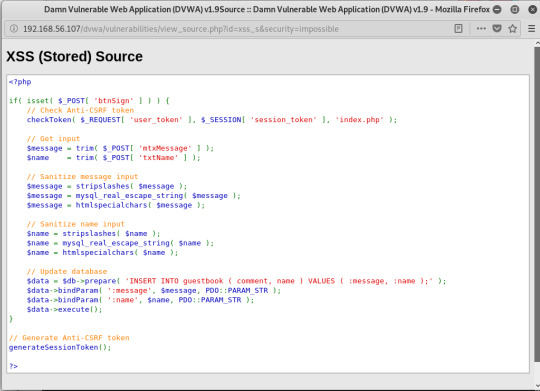Click the generateSessionToken() call

60,347
